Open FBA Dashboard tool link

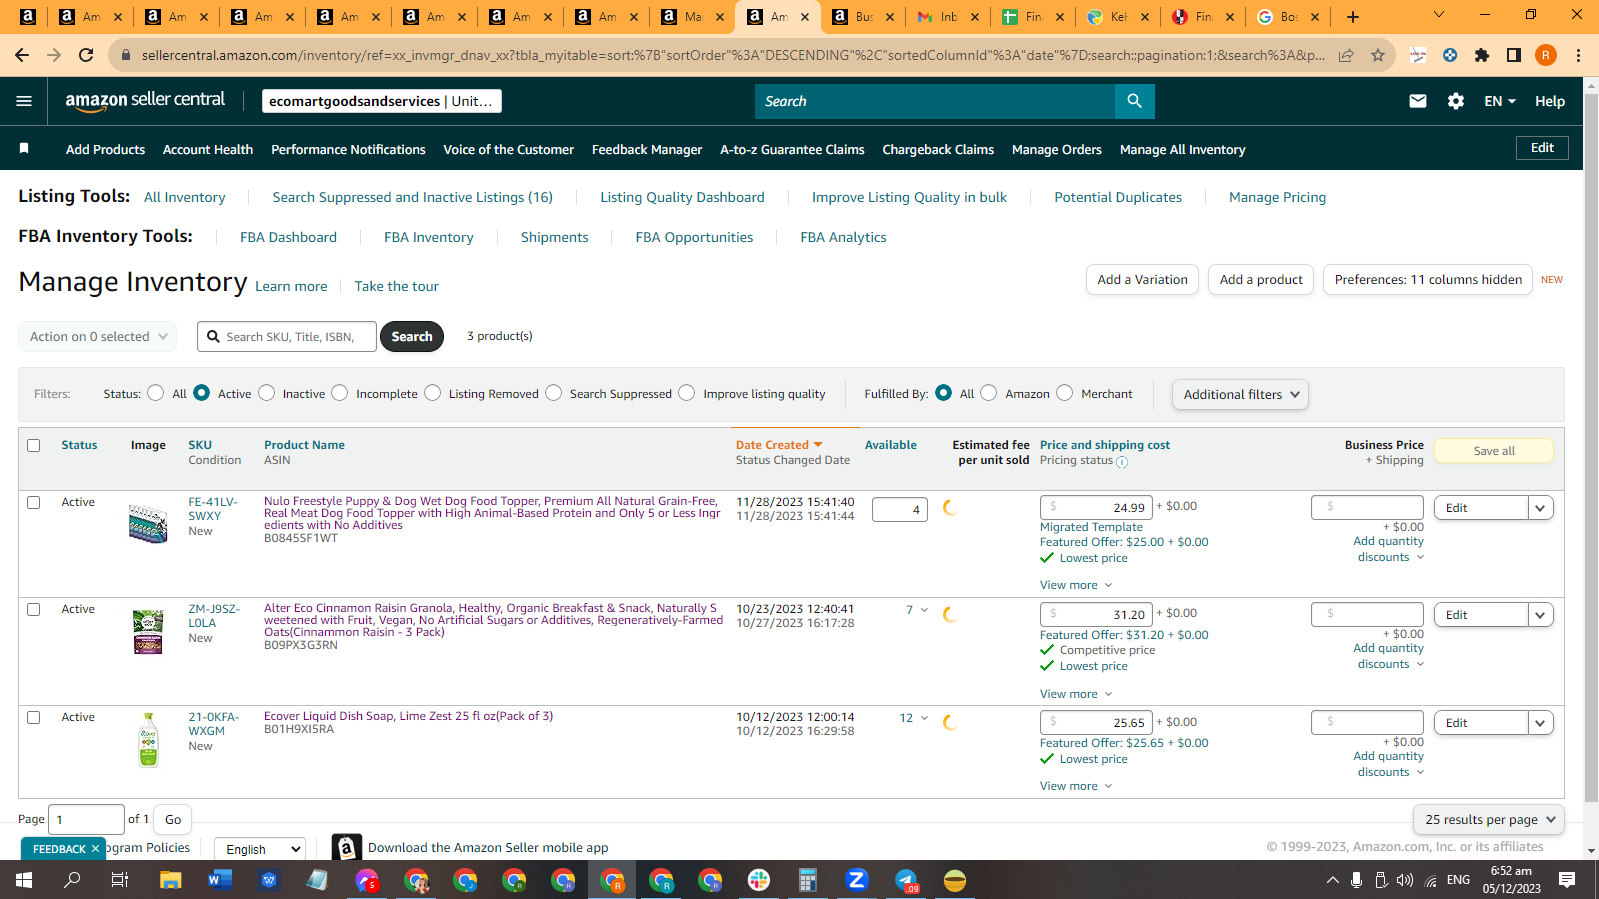(288, 238)
